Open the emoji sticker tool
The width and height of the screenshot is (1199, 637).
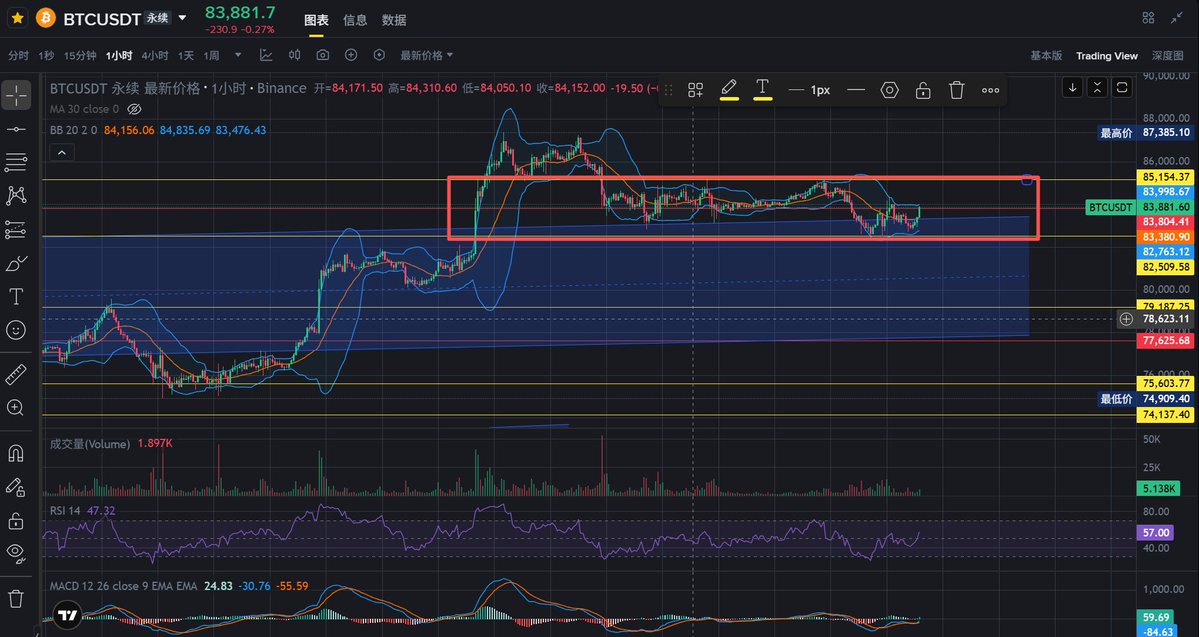[16, 330]
